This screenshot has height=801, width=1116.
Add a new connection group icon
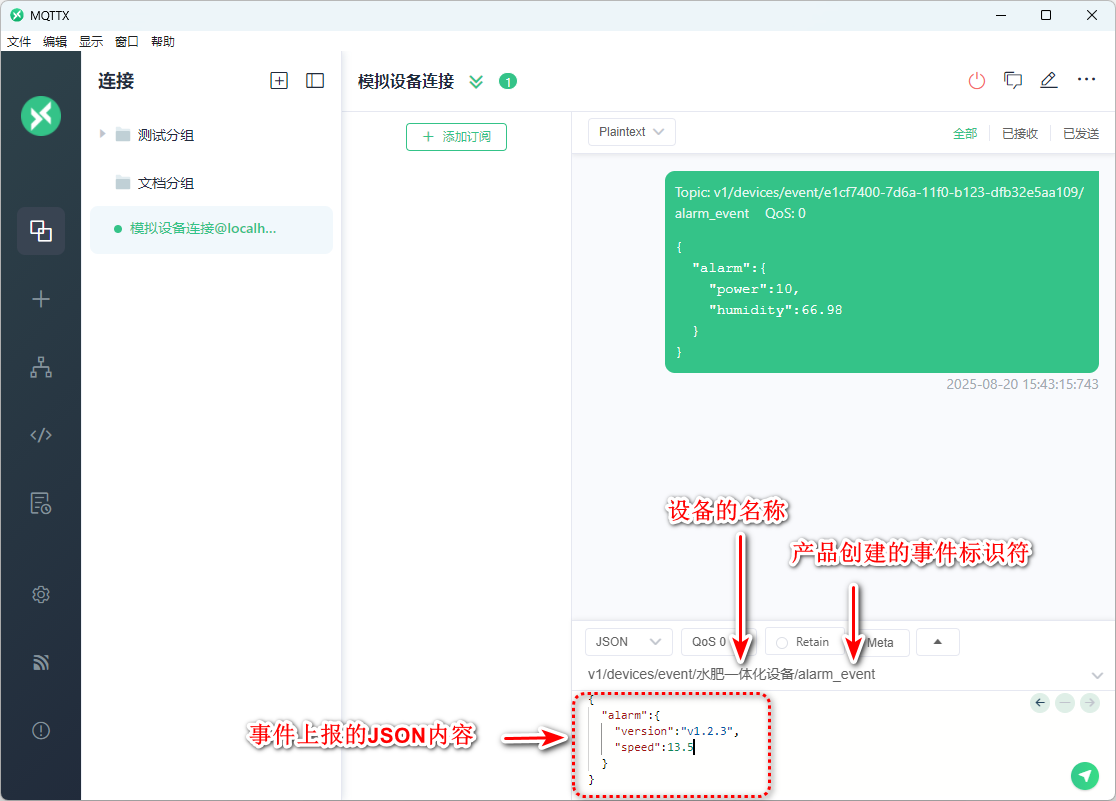click(x=279, y=81)
